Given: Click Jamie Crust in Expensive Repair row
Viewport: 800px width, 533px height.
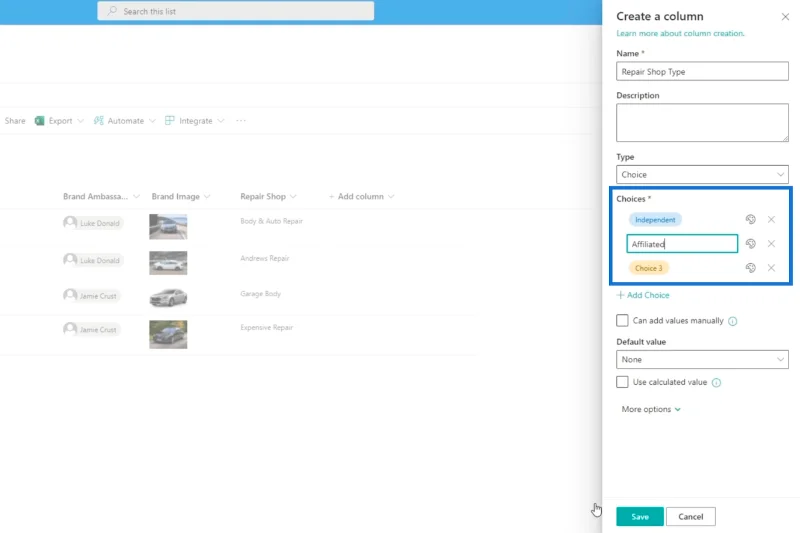Looking at the screenshot, I should [91, 329].
